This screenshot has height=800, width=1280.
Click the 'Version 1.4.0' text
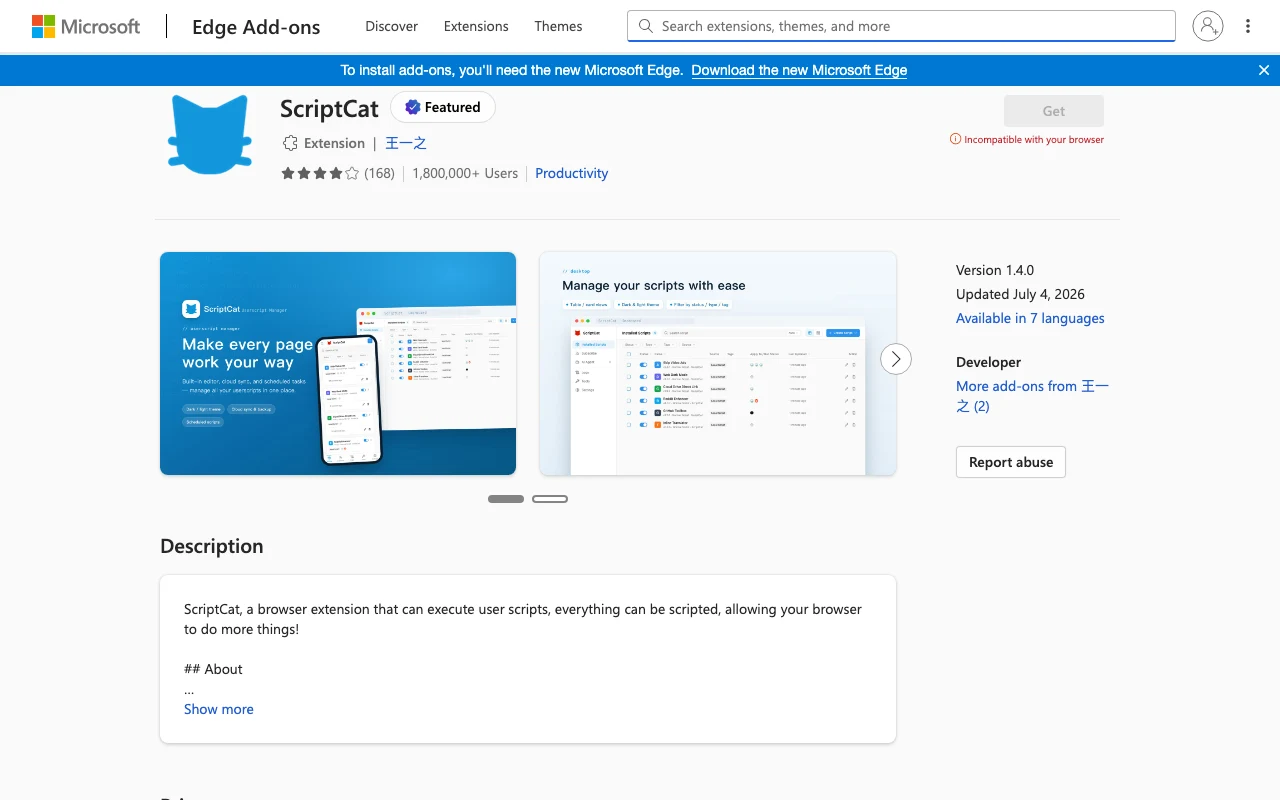tap(995, 270)
